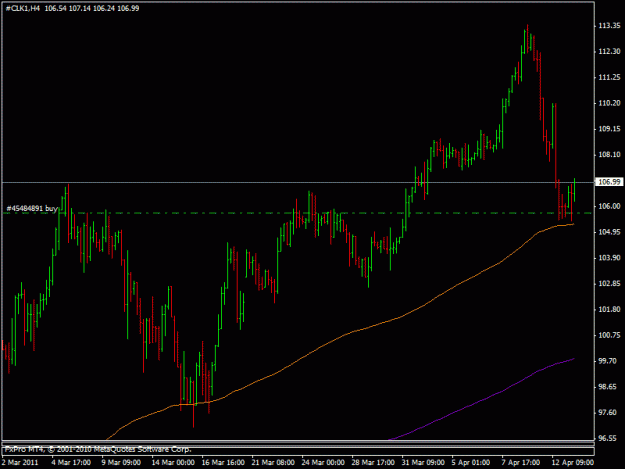
Task: Click the 111.25 price axis label
Action: click(x=609, y=77)
